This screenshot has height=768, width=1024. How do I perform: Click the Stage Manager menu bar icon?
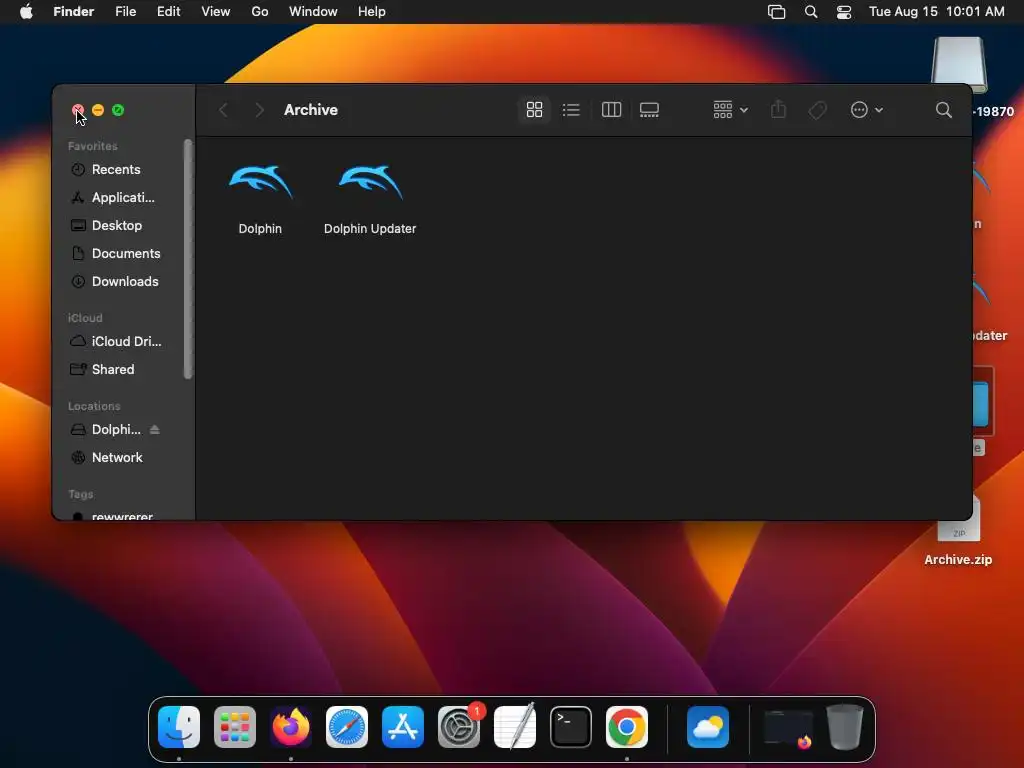[776, 12]
